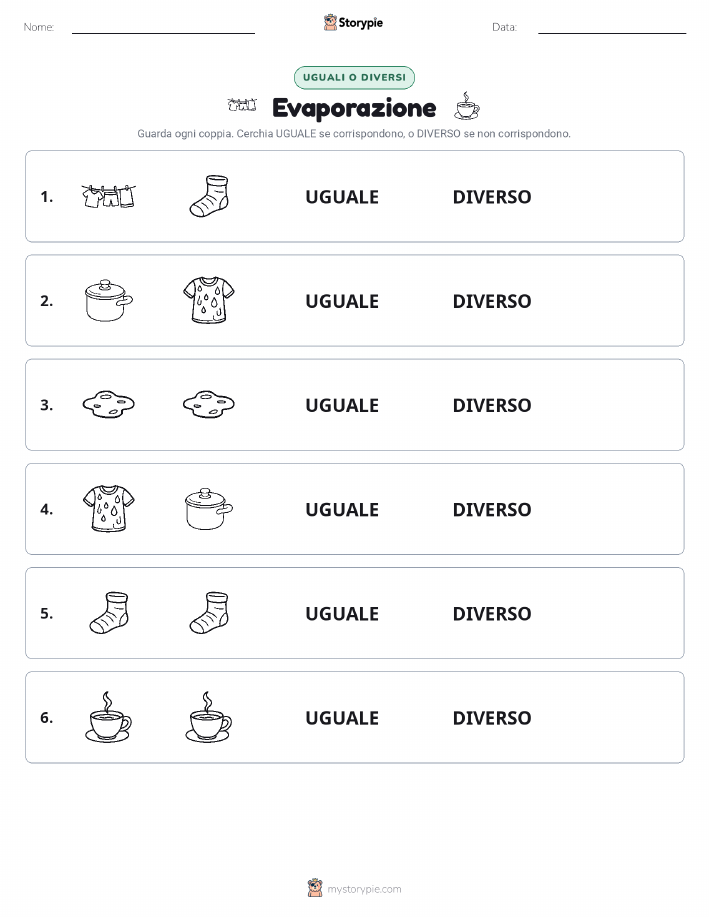
Task: Click the wet t-shirt icon in row 2
Action: coord(209,301)
